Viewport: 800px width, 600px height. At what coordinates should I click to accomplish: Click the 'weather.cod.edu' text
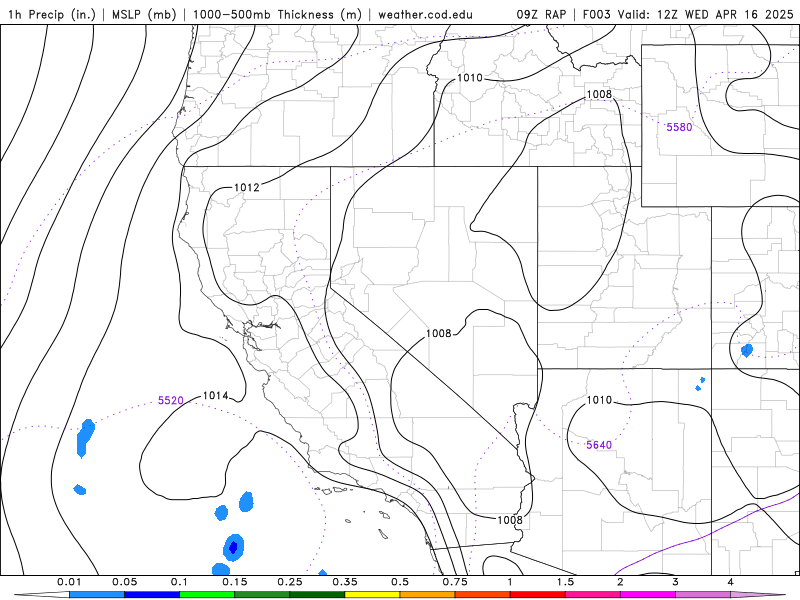pos(425,14)
